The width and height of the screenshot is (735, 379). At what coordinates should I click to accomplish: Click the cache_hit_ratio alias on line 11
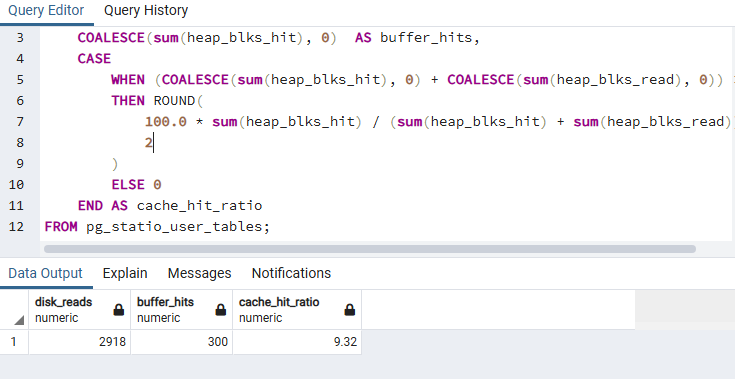[x=199, y=206]
